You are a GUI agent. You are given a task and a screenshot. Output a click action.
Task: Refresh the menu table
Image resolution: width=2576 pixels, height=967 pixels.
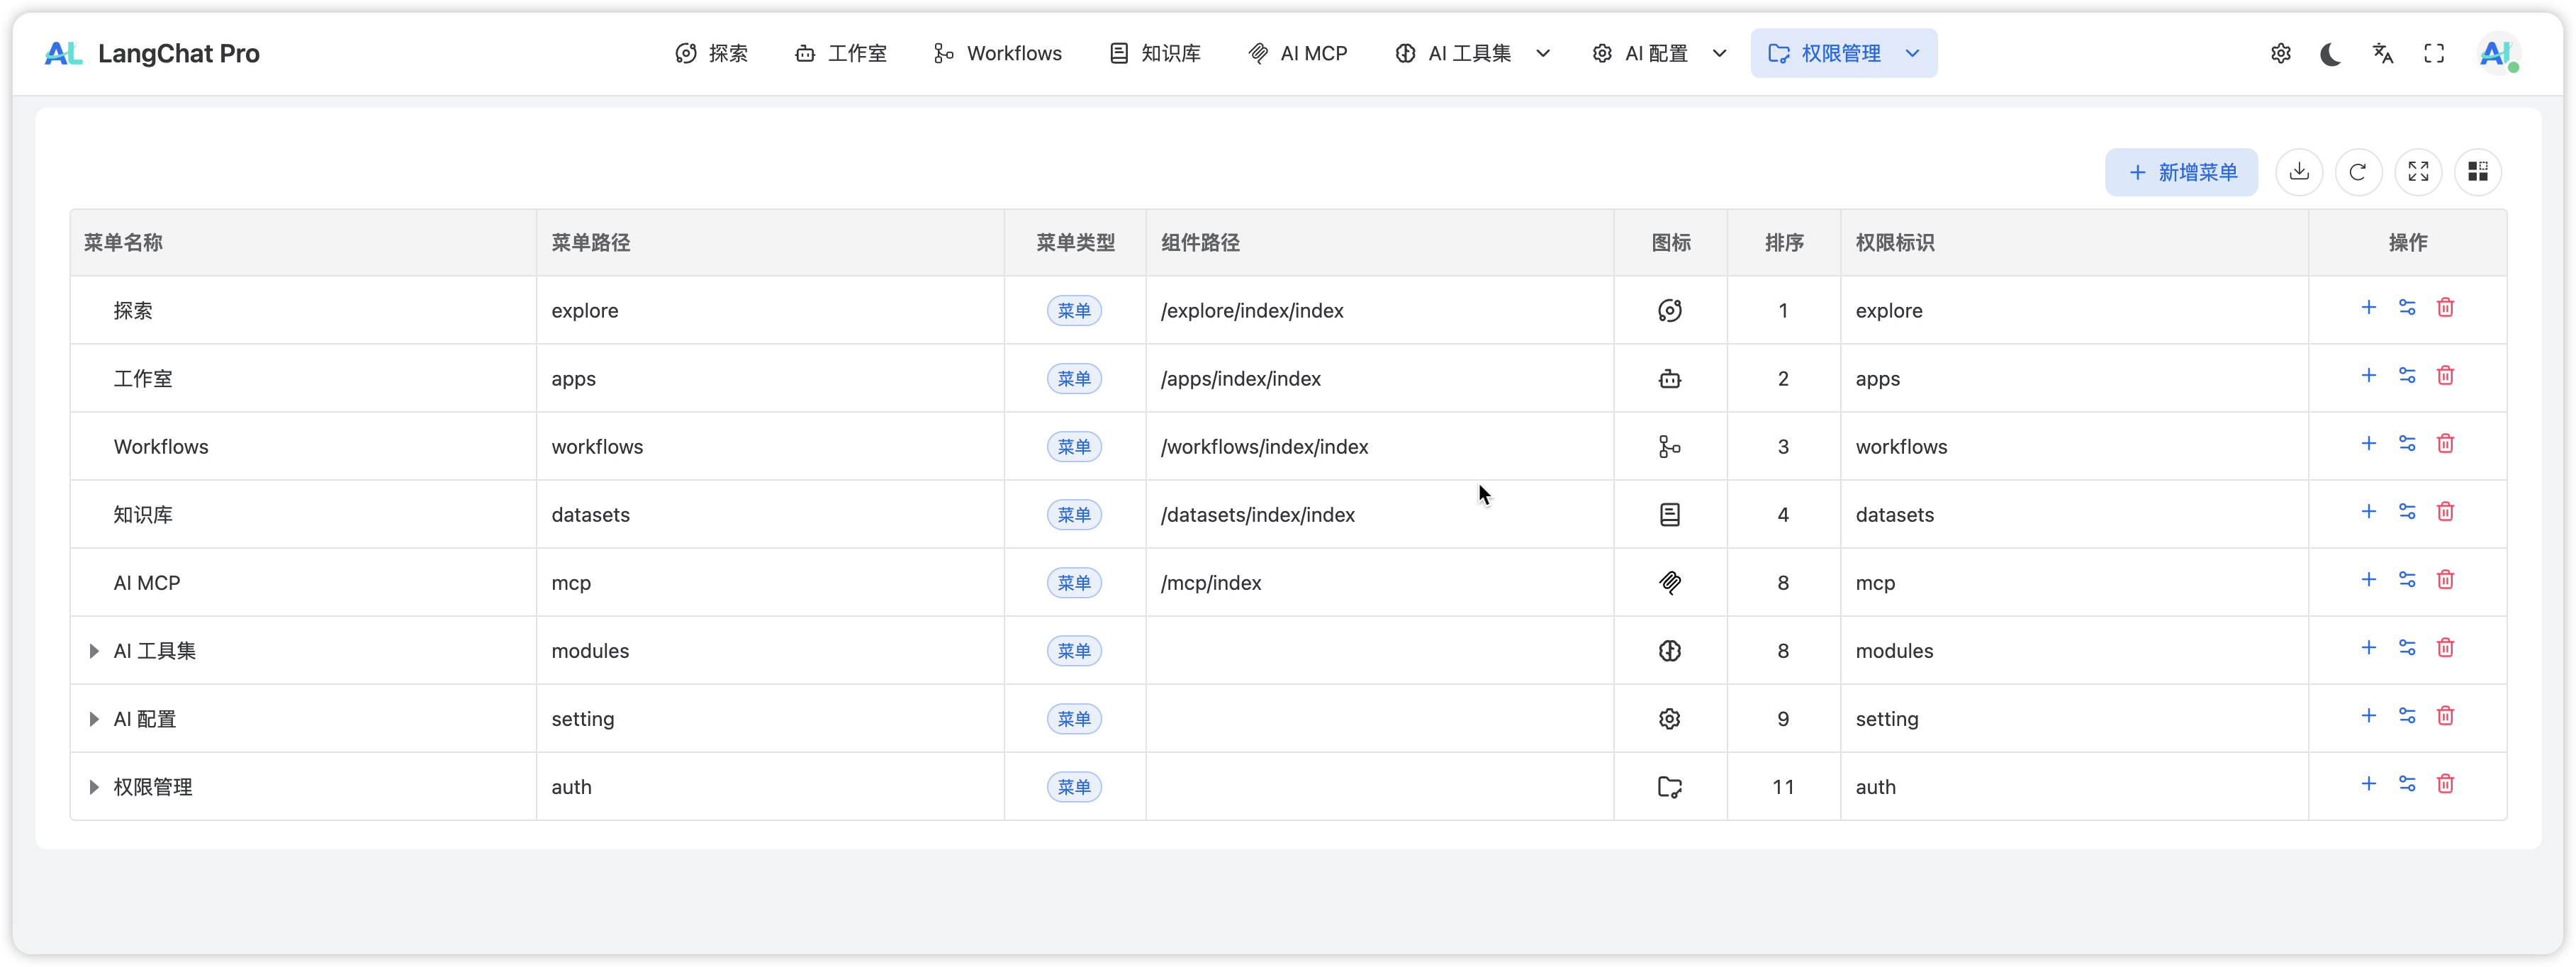(2358, 172)
